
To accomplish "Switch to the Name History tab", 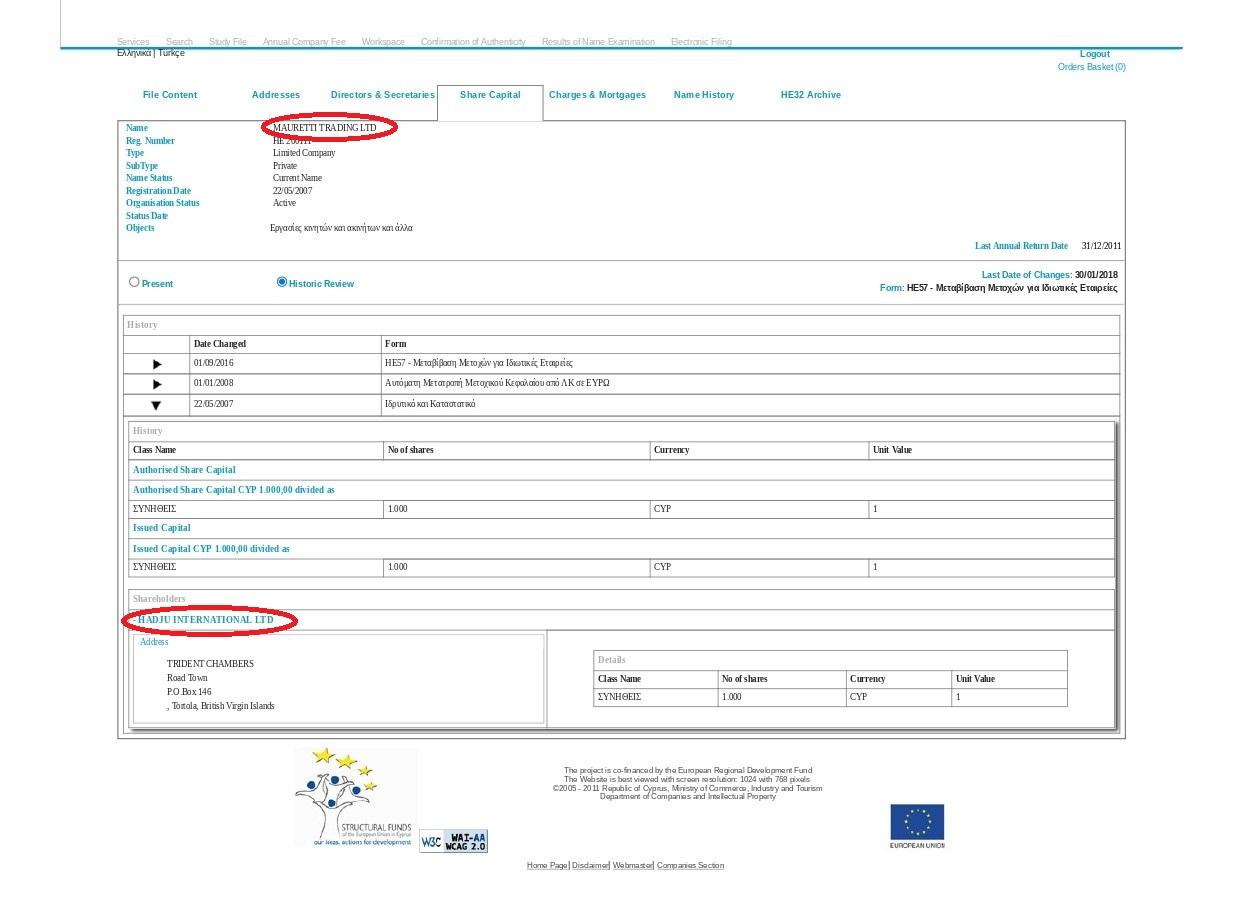I will (704, 95).
